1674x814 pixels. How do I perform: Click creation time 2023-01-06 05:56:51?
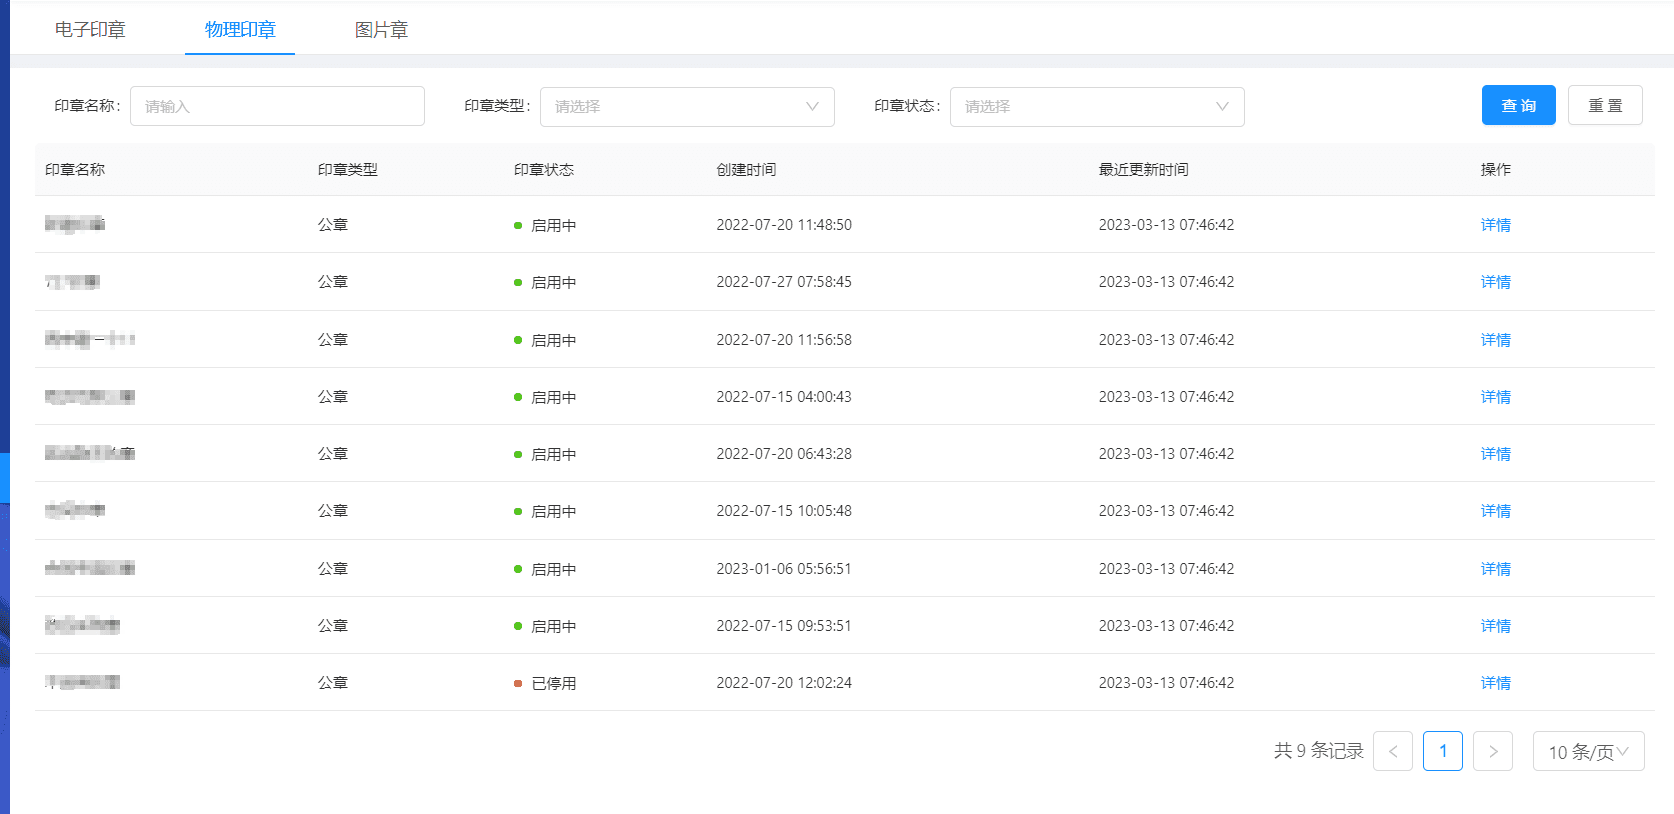point(784,569)
